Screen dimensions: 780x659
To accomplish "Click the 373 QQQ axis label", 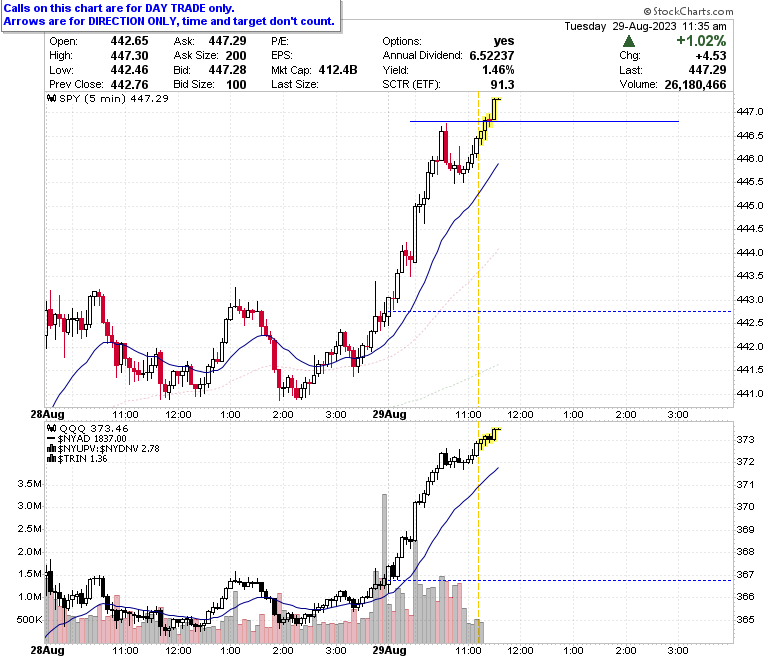I will click(x=746, y=440).
